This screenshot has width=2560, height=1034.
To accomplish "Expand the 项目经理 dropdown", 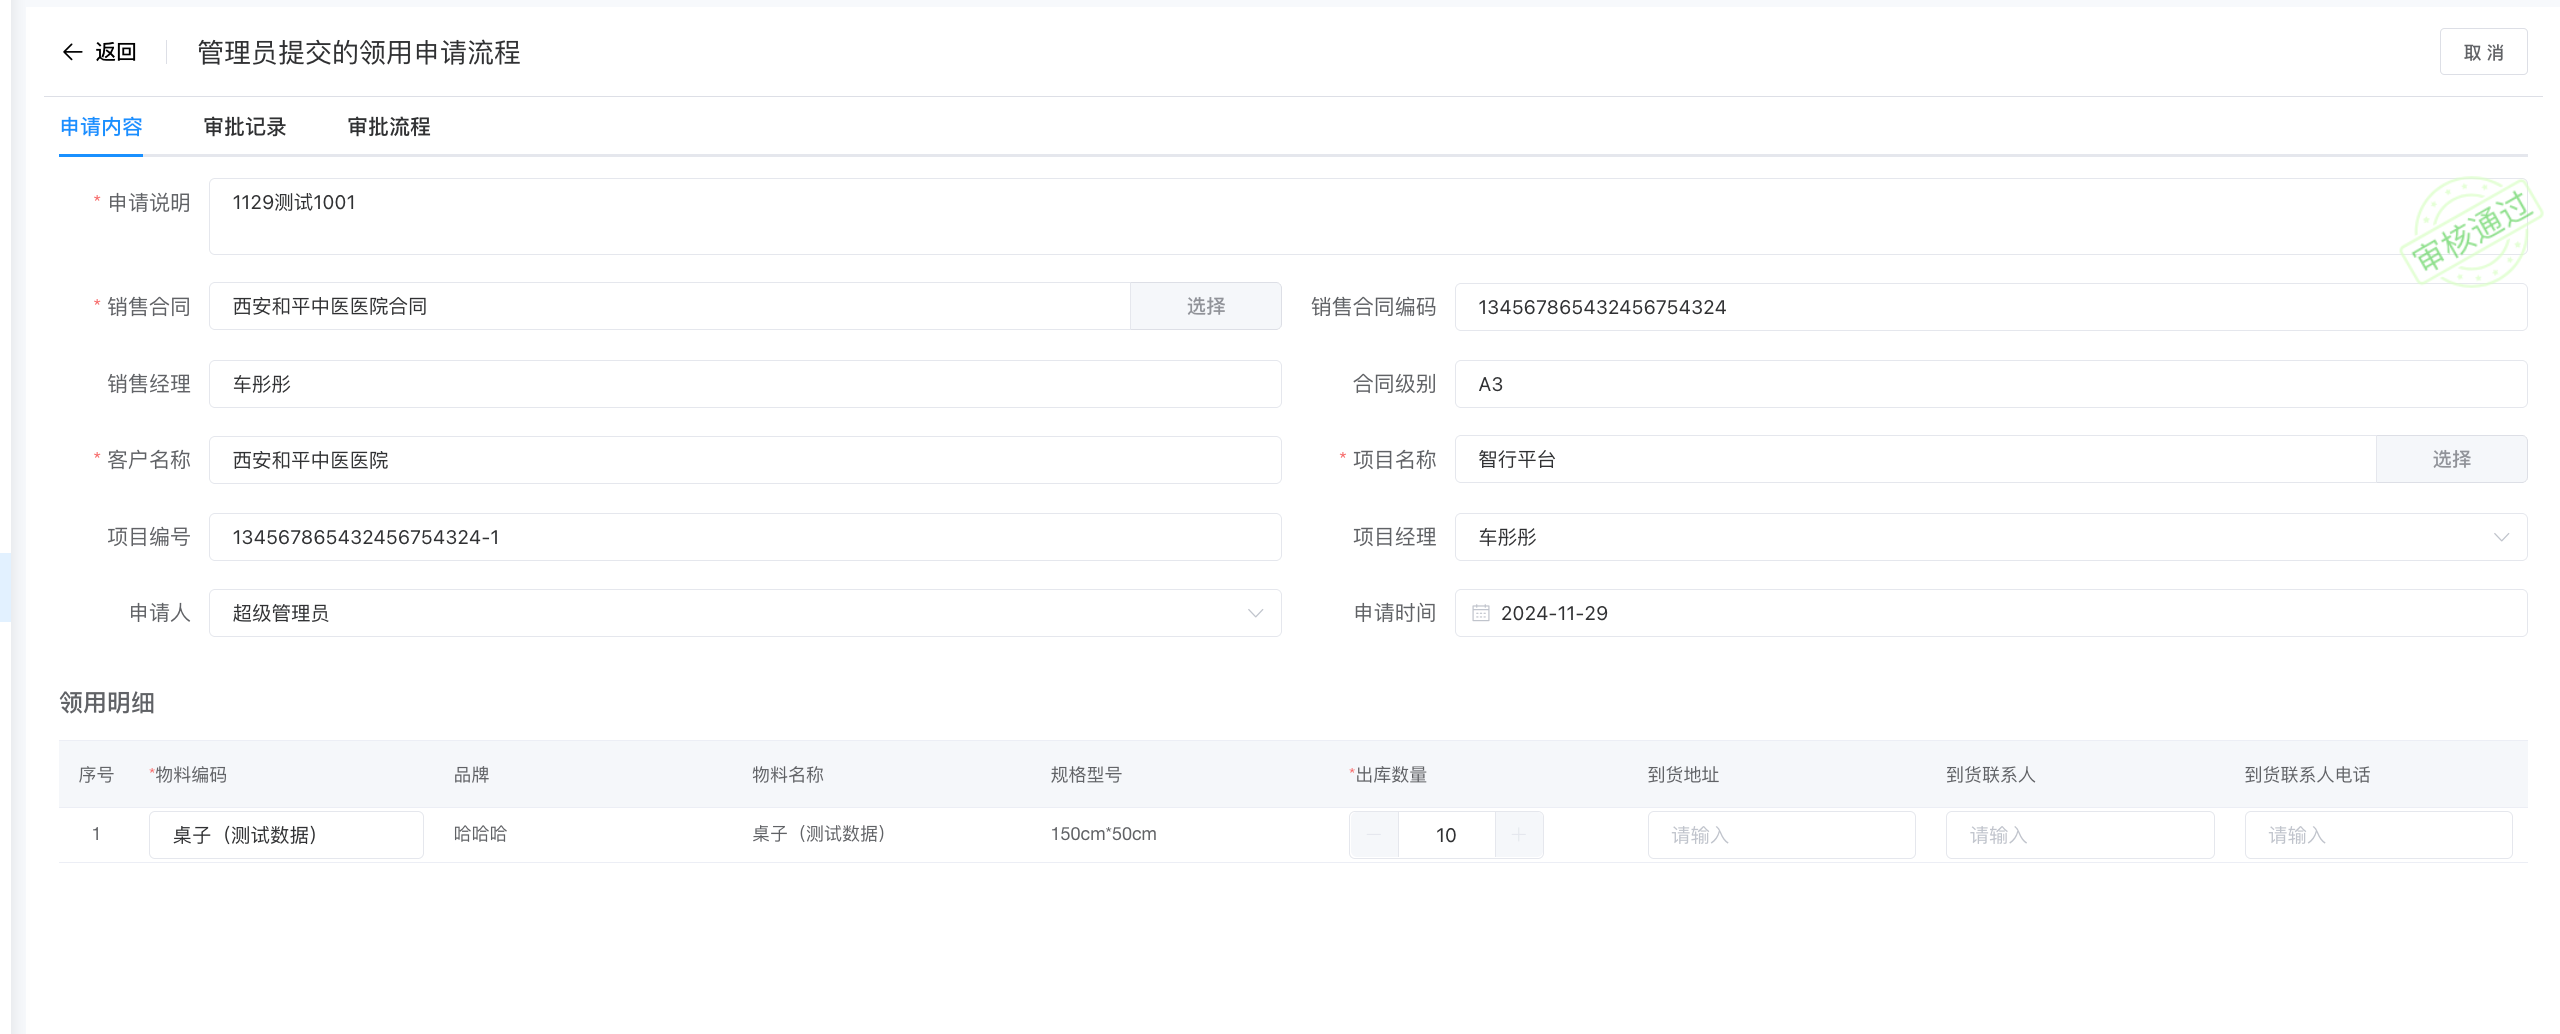I will [x=2500, y=537].
